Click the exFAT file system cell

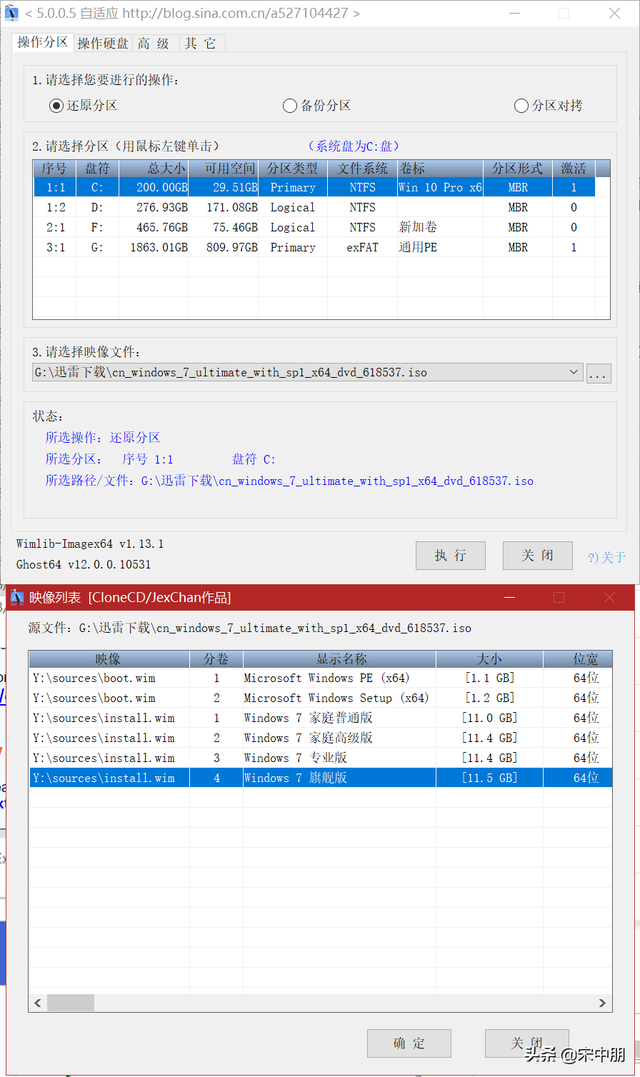click(x=363, y=247)
